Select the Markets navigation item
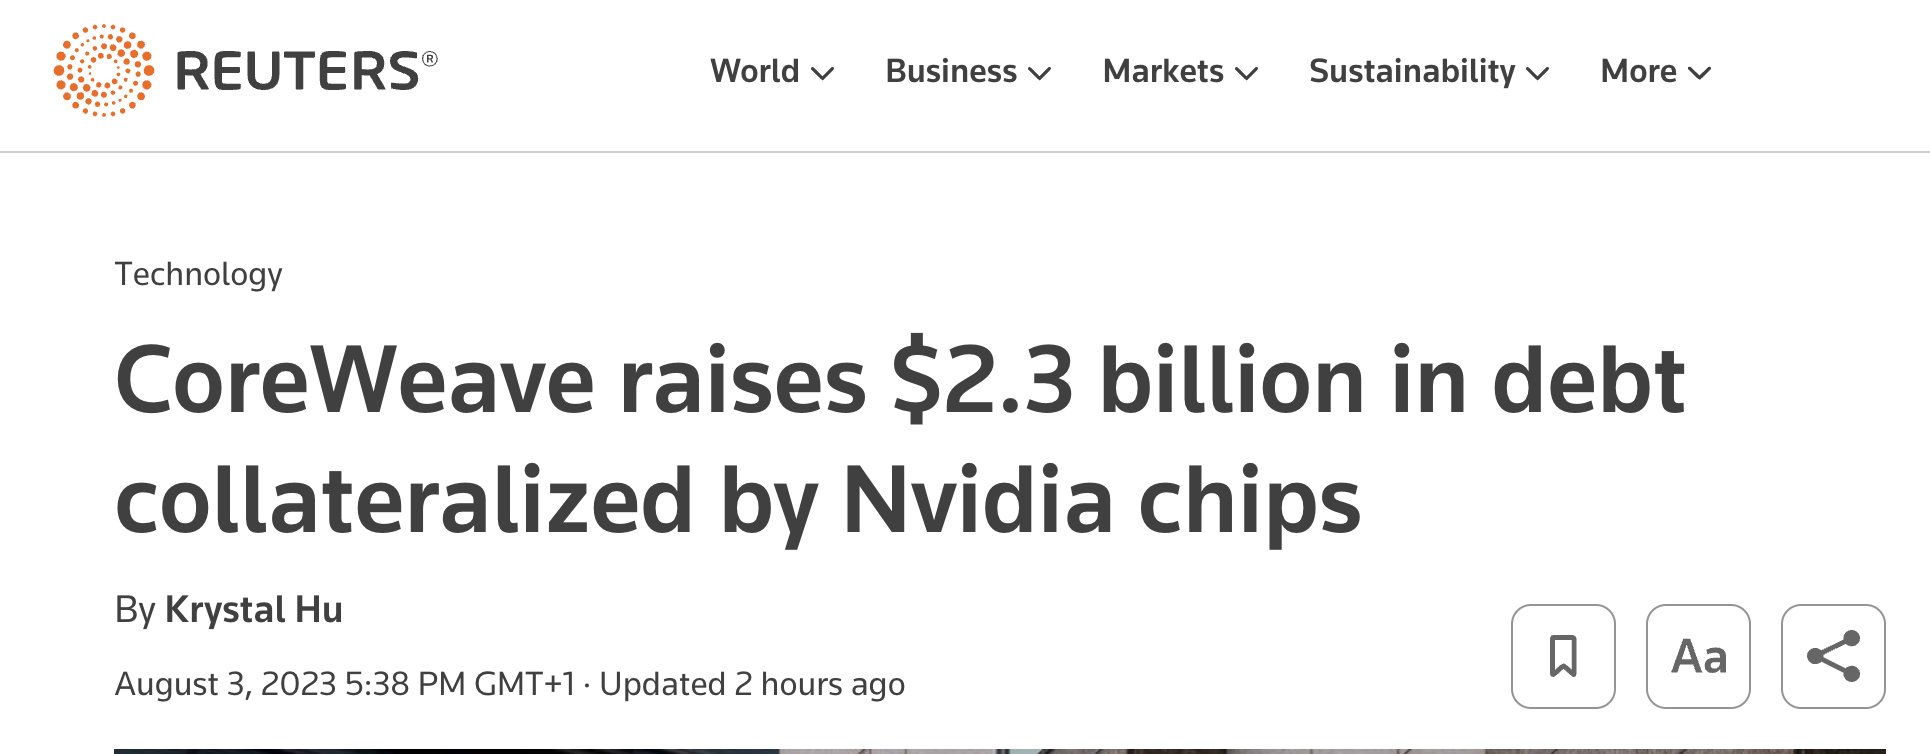Image resolution: width=1930 pixels, height=754 pixels. point(1163,71)
